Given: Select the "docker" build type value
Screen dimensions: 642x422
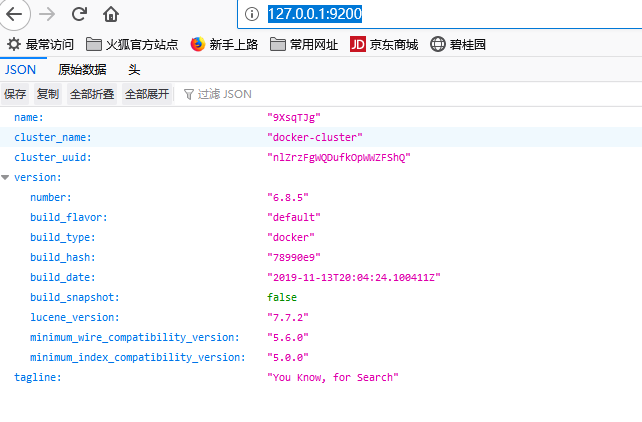Looking at the screenshot, I should click(291, 237).
